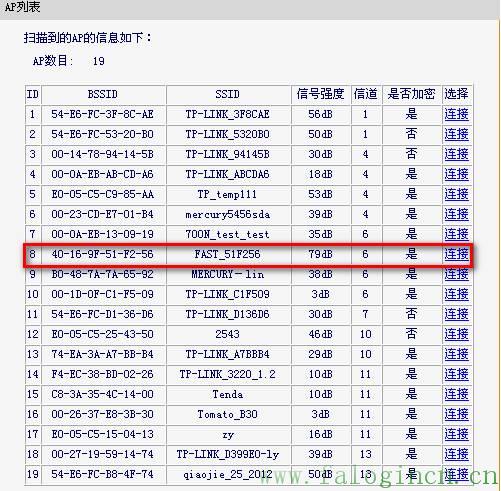Click SSID text TP-LINK_A7BBB4

pos(227,354)
